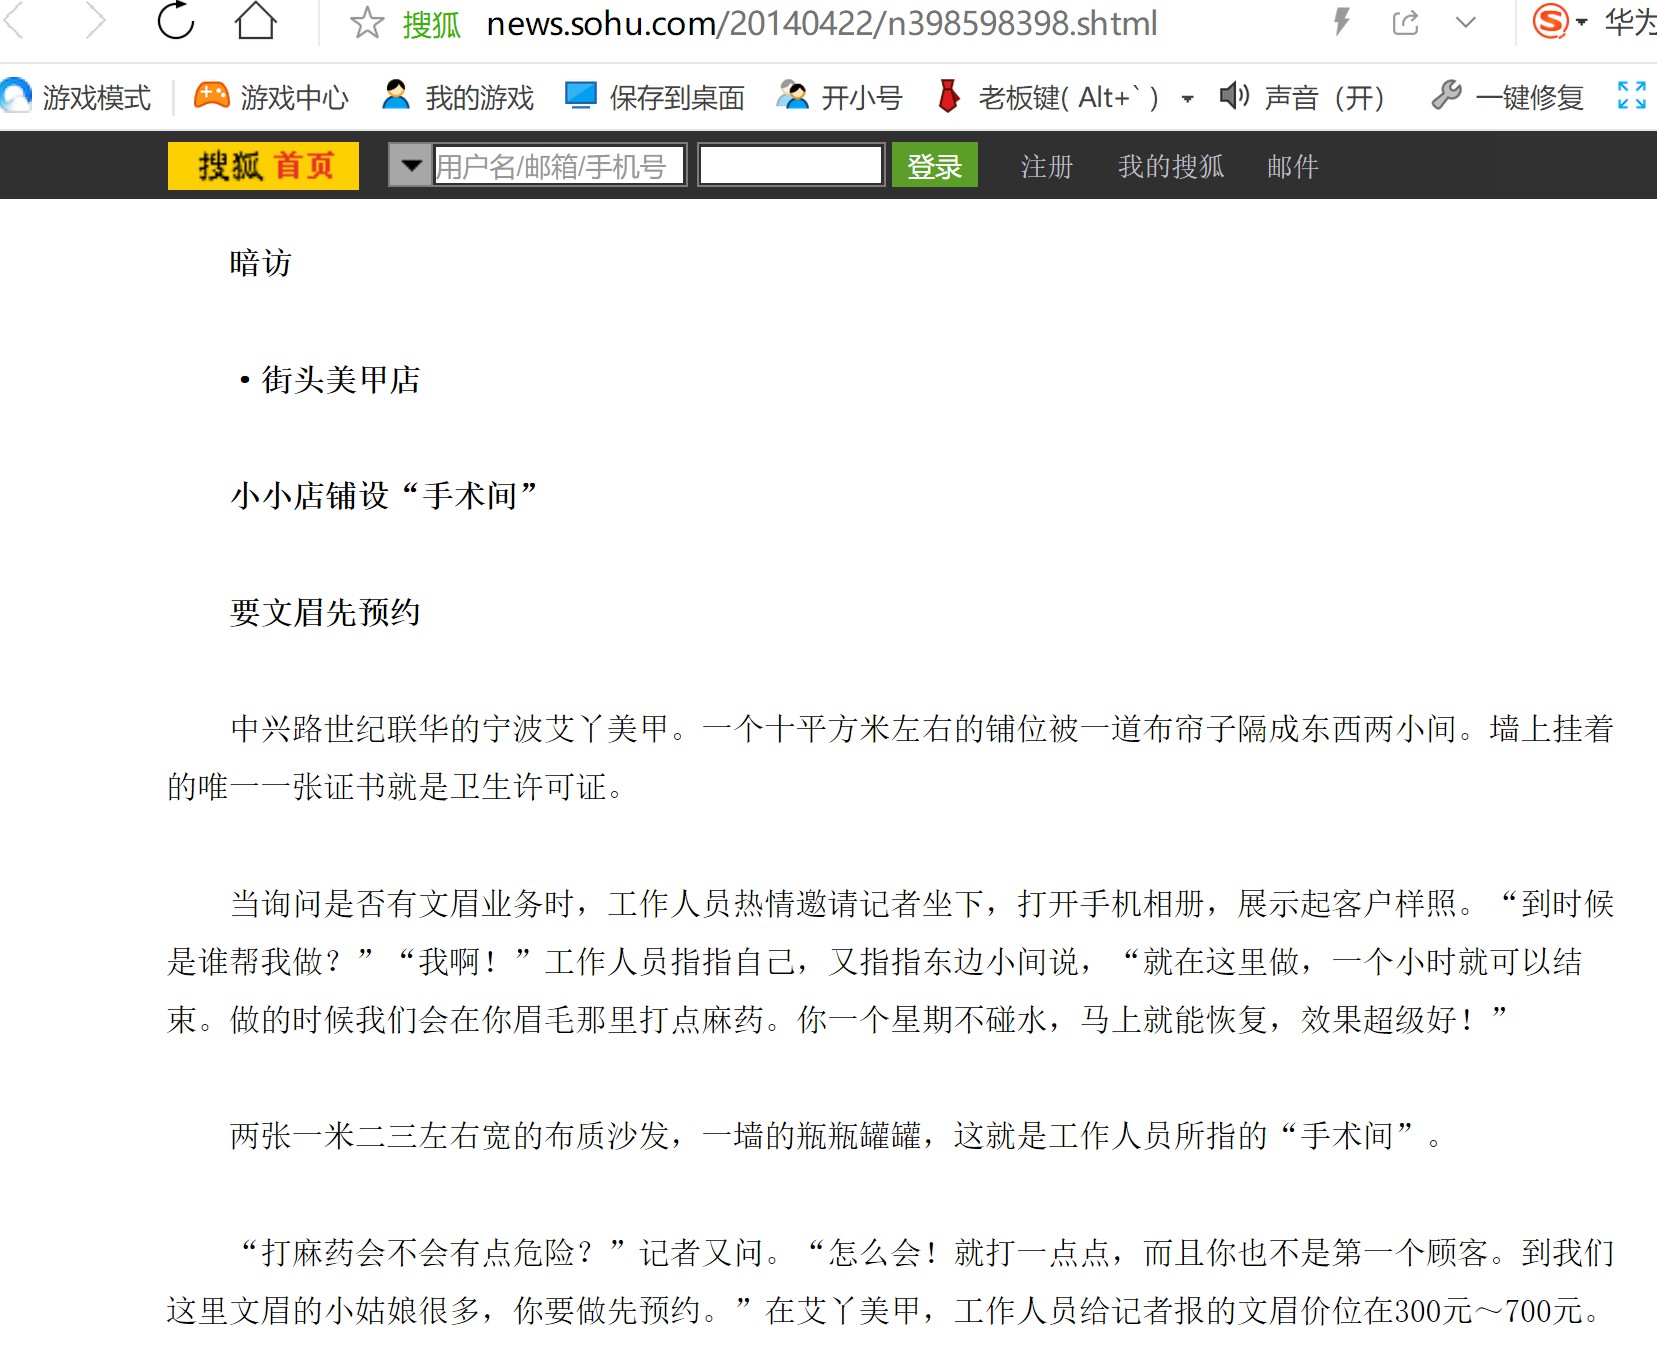Viewport: 1657px width, 1367px height.
Task: Focus the password input field
Action: tap(790, 165)
